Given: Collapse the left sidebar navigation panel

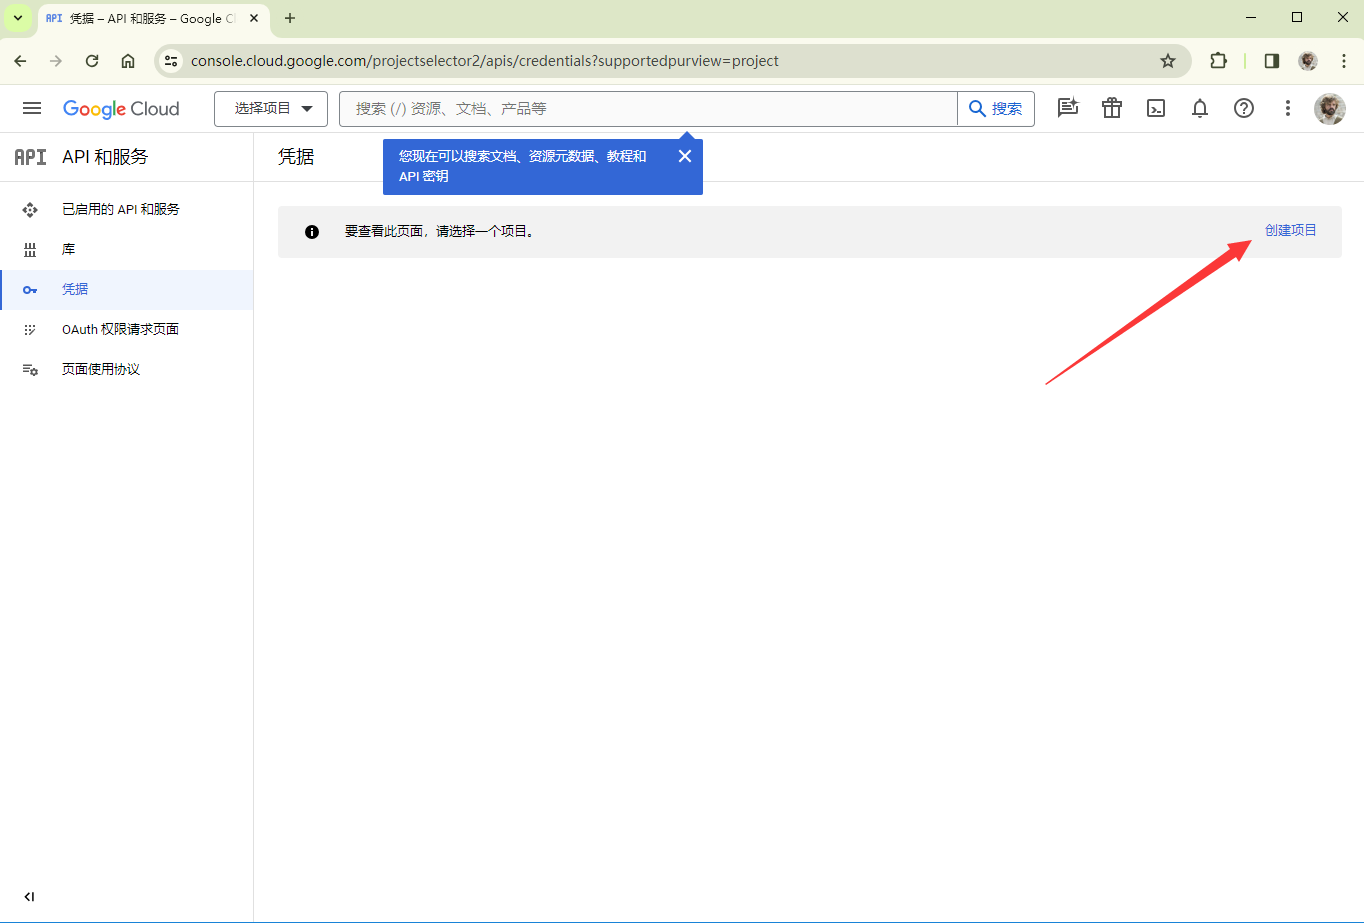Looking at the screenshot, I should point(29,897).
